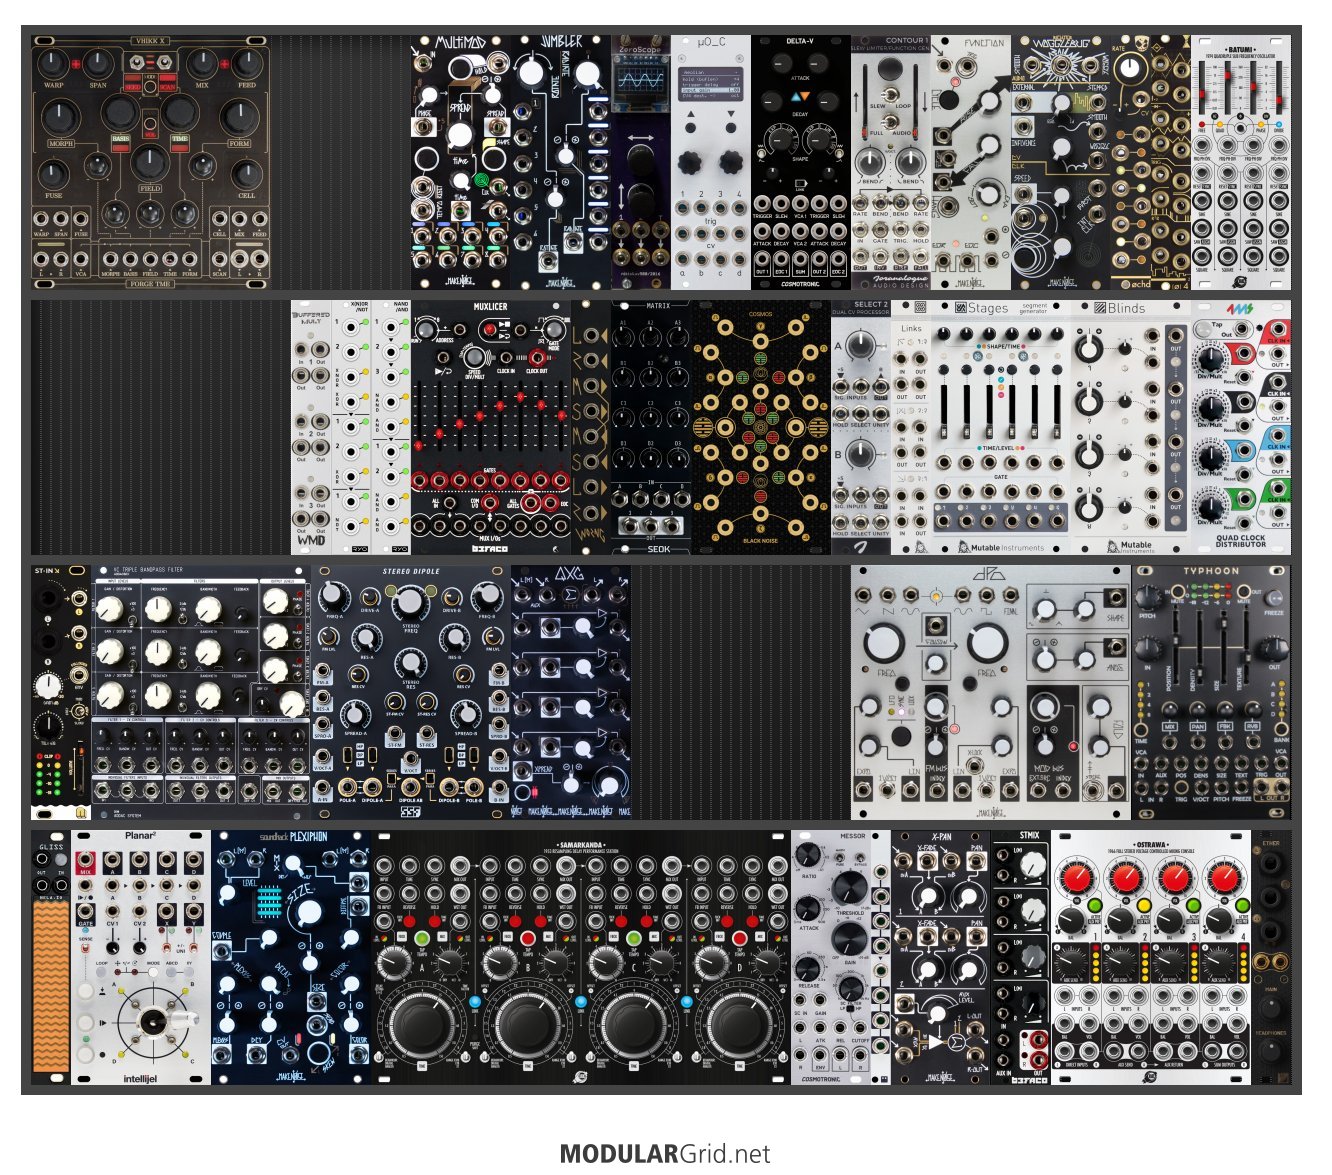Screen dimensions: 1332x1175
Task: Select the Jumbler module
Action: pos(561,163)
